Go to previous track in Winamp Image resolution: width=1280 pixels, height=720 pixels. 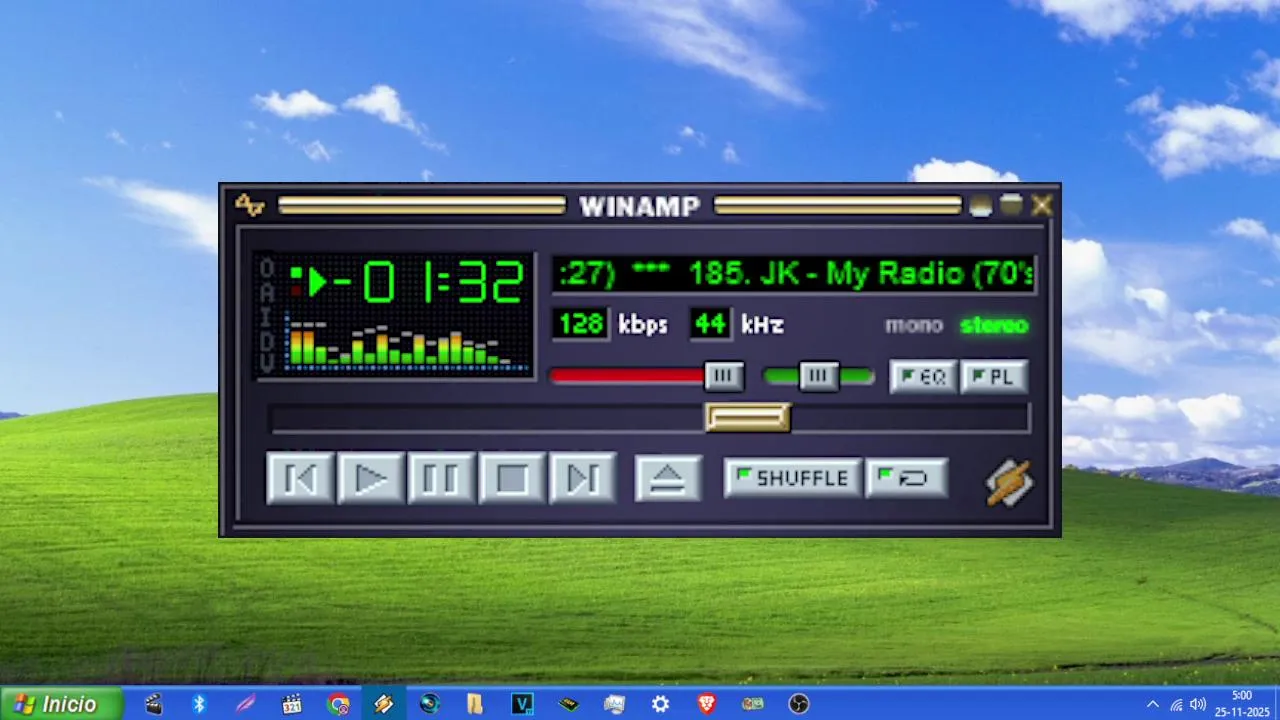point(300,478)
